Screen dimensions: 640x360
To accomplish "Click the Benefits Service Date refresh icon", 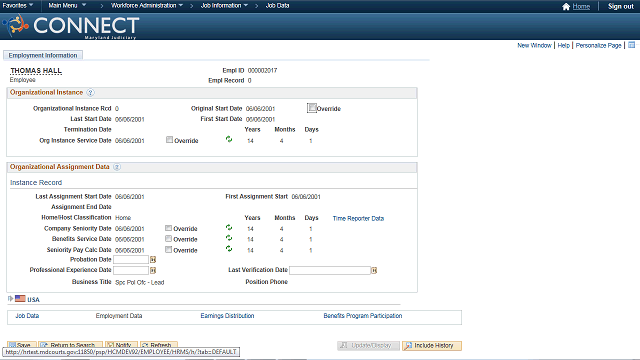I will (x=229, y=238).
